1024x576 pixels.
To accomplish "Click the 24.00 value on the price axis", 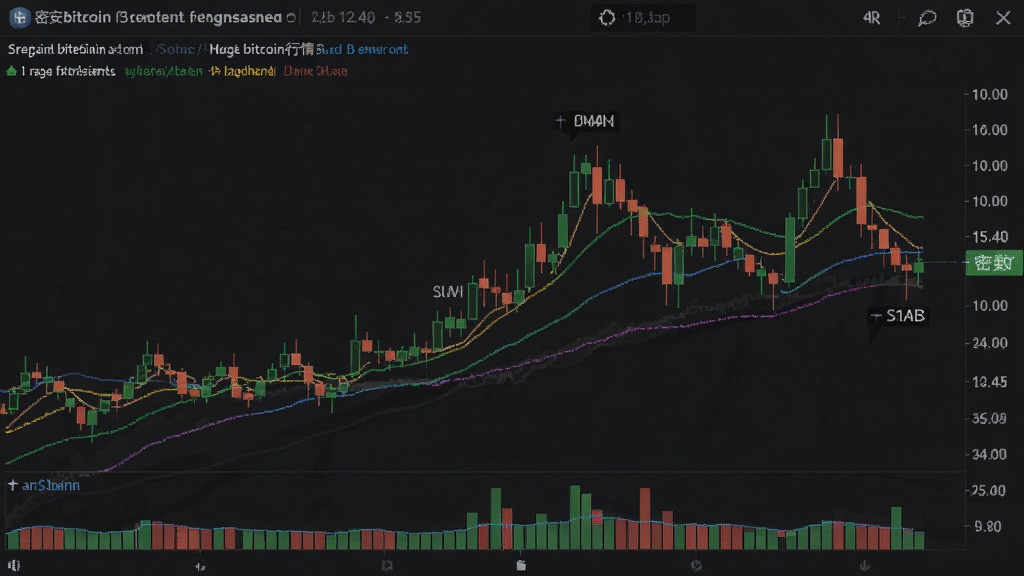I will point(989,343).
